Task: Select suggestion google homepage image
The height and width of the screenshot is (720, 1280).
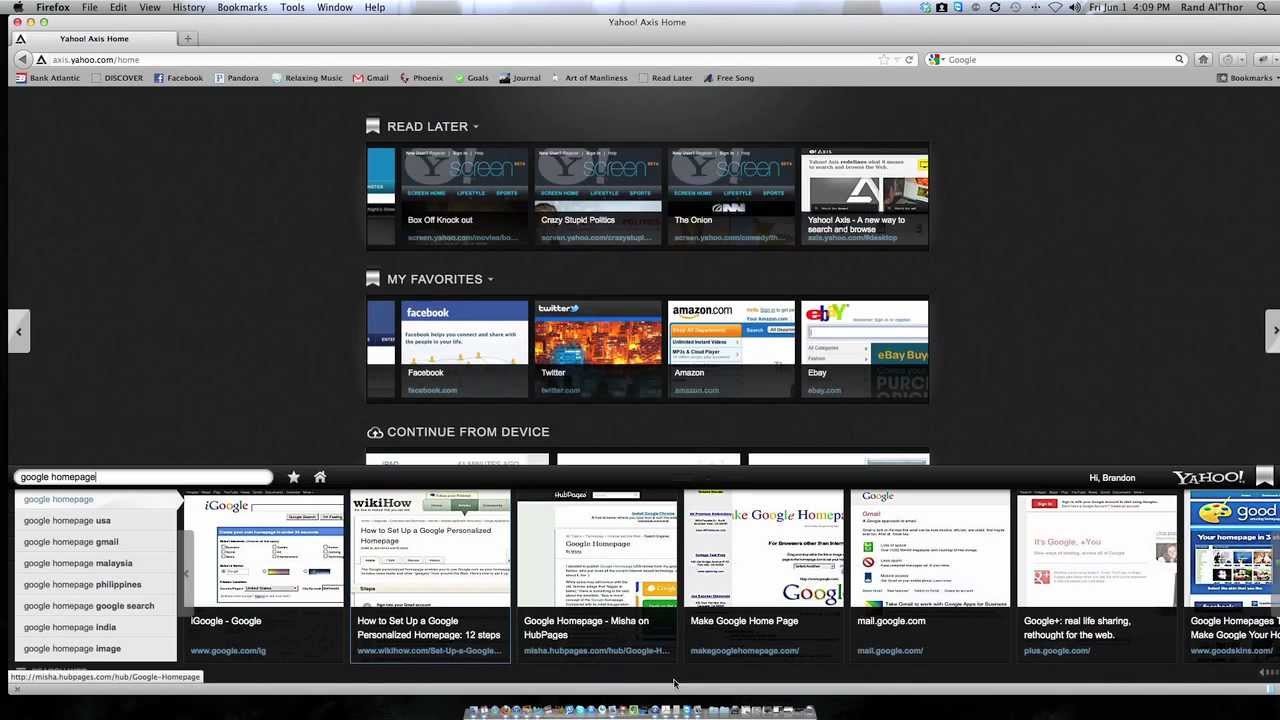Action: (x=96, y=648)
